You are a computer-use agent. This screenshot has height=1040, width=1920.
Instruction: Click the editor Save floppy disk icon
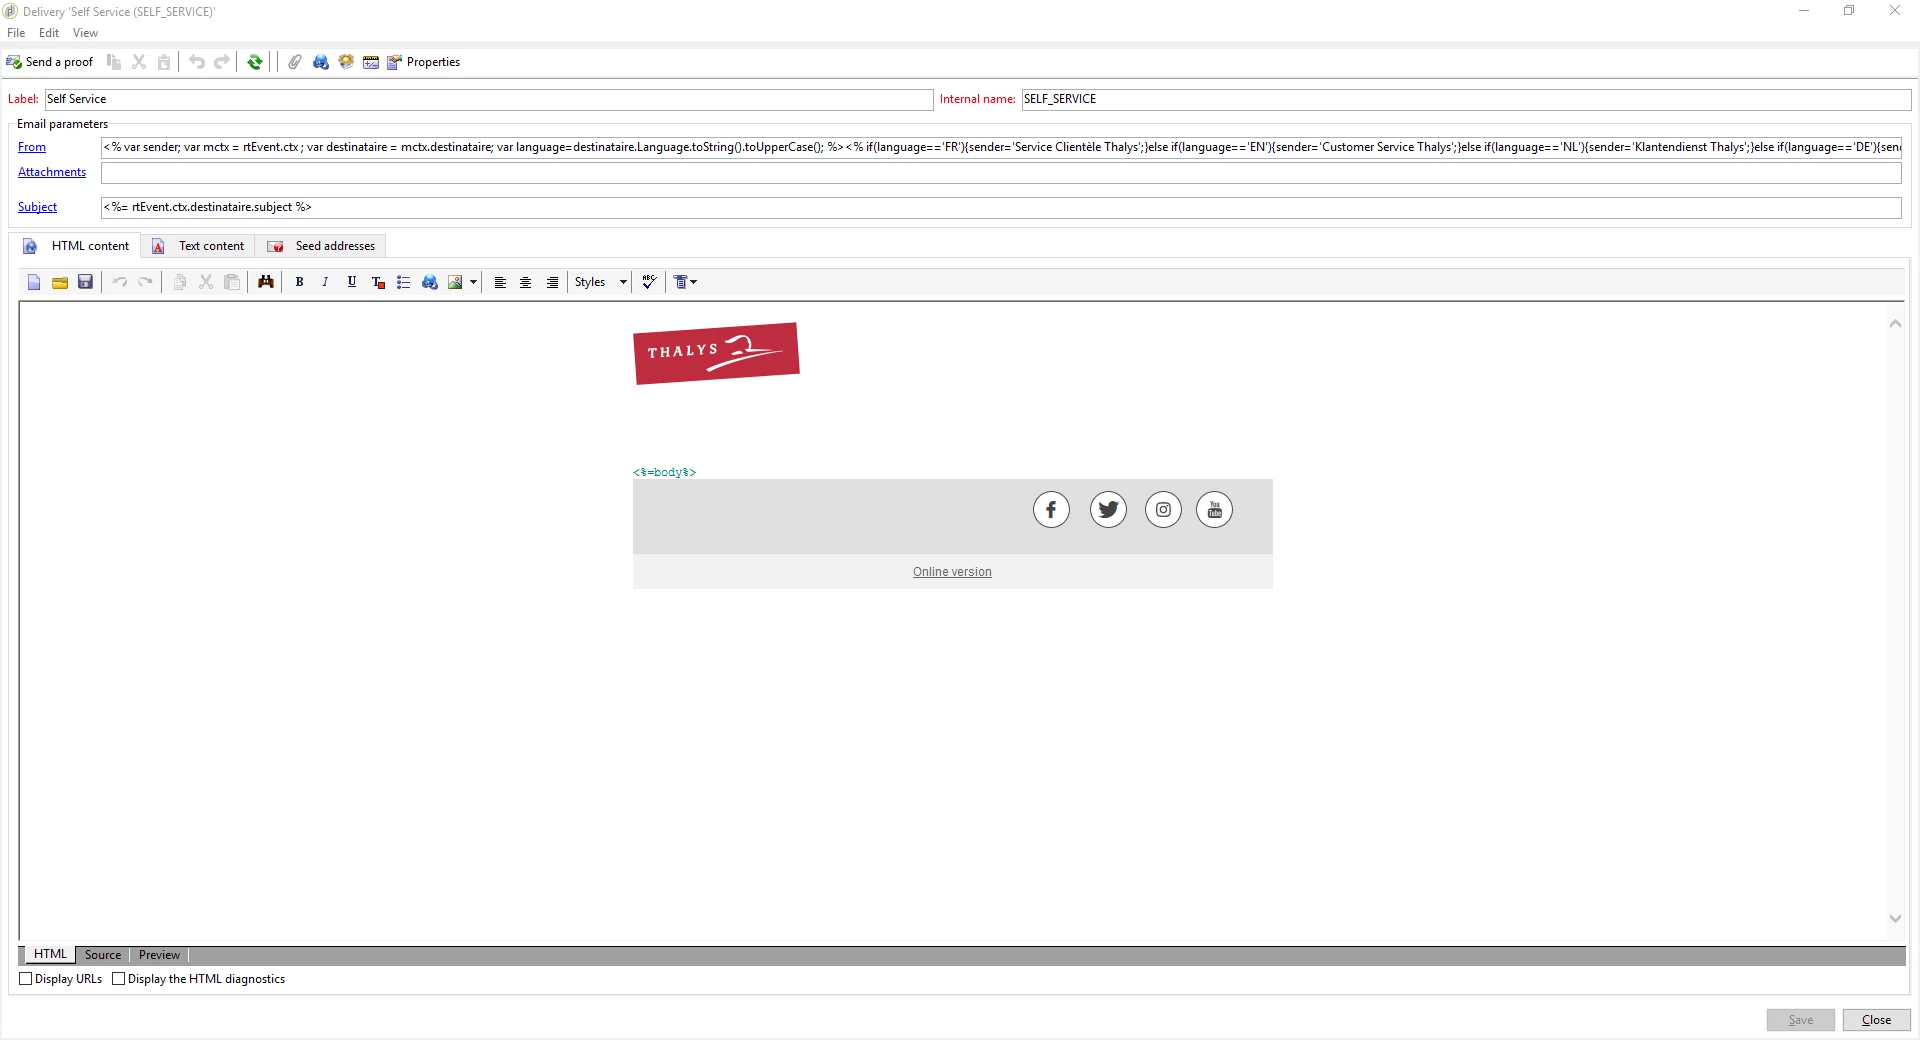click(x=86, y=282)
